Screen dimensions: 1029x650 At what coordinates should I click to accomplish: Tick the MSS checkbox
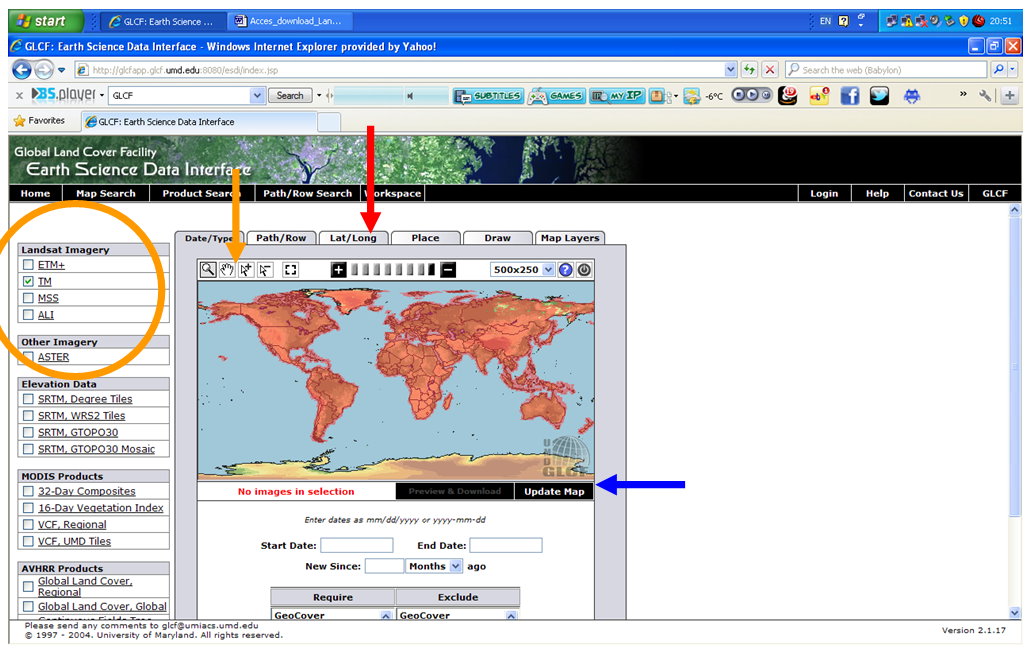28,298
